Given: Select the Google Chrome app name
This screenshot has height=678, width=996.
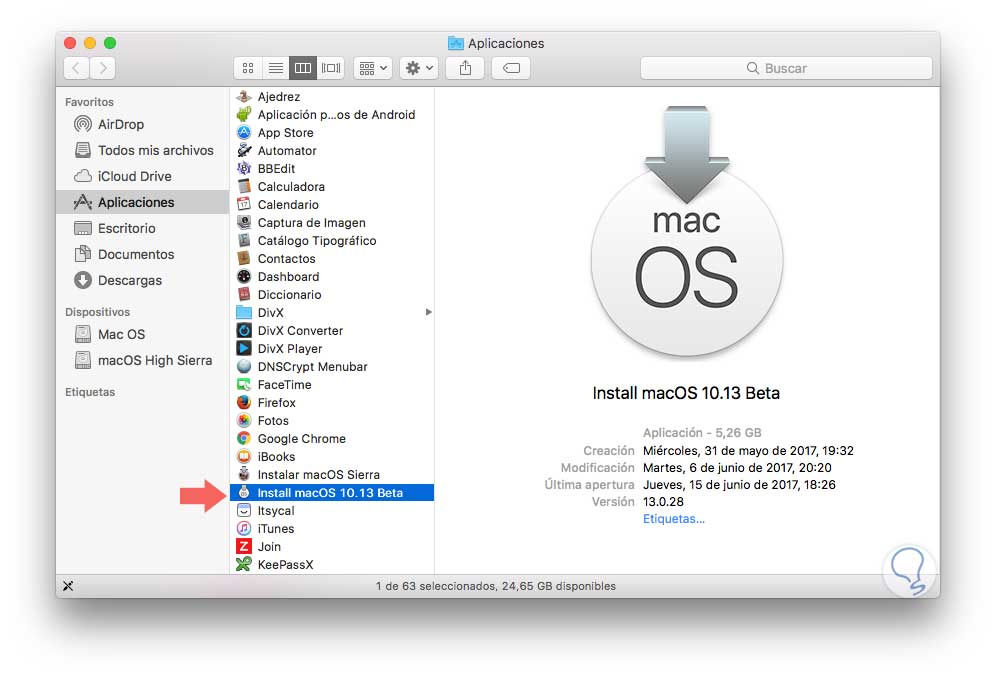Looking at the screenshot, I should coord(302,438).
